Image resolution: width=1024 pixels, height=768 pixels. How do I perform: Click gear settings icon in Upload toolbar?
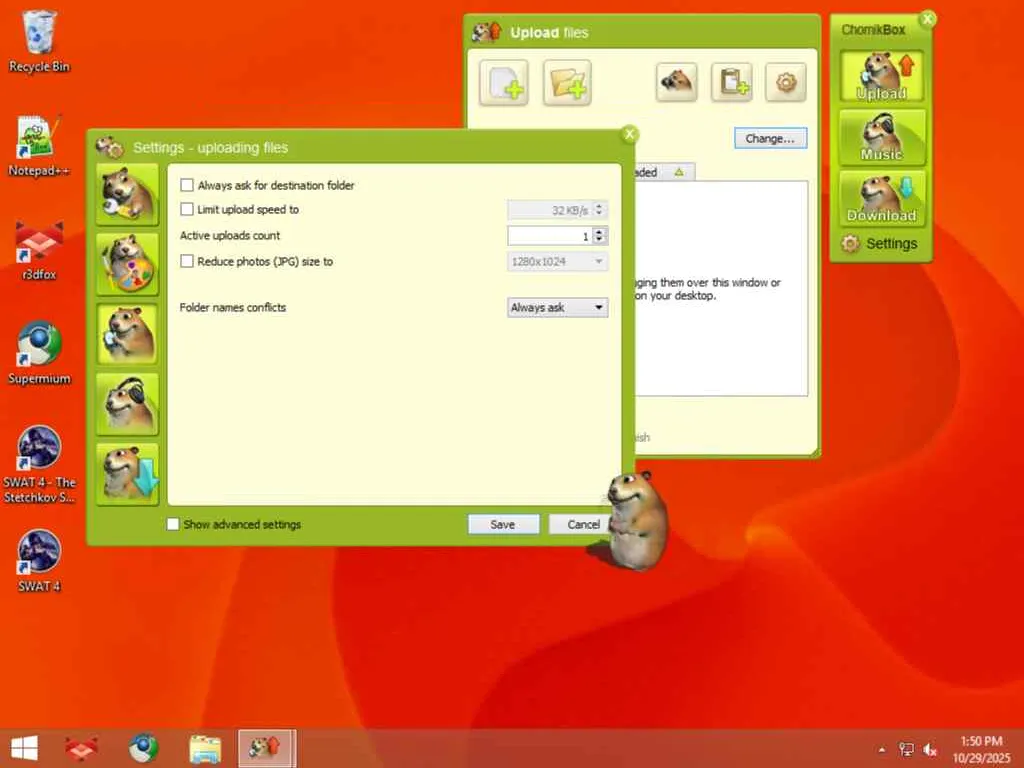786,82
